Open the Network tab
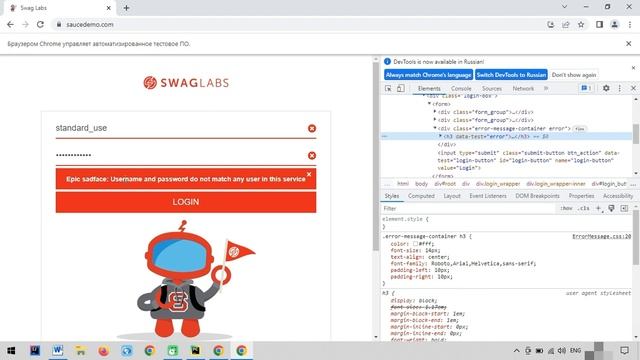Viewport: 640px width, 360px height. (x=523, y=89)
